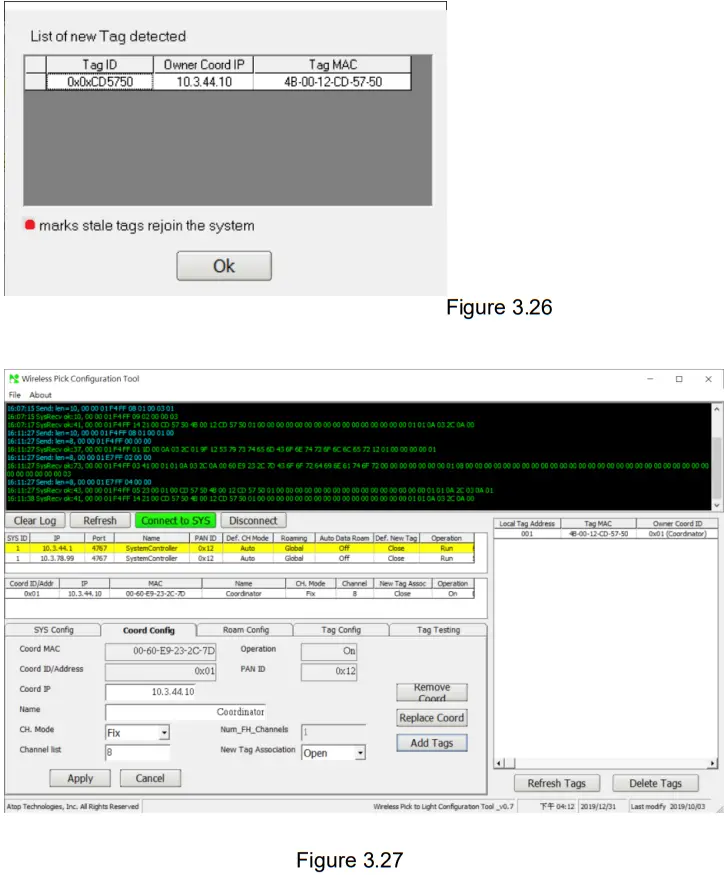This screenshot has height=875, width=724.
Task: Select Tag MAC cell 4B-00-12-CD-57-50 in dialog
Action: tap(333, 82)
